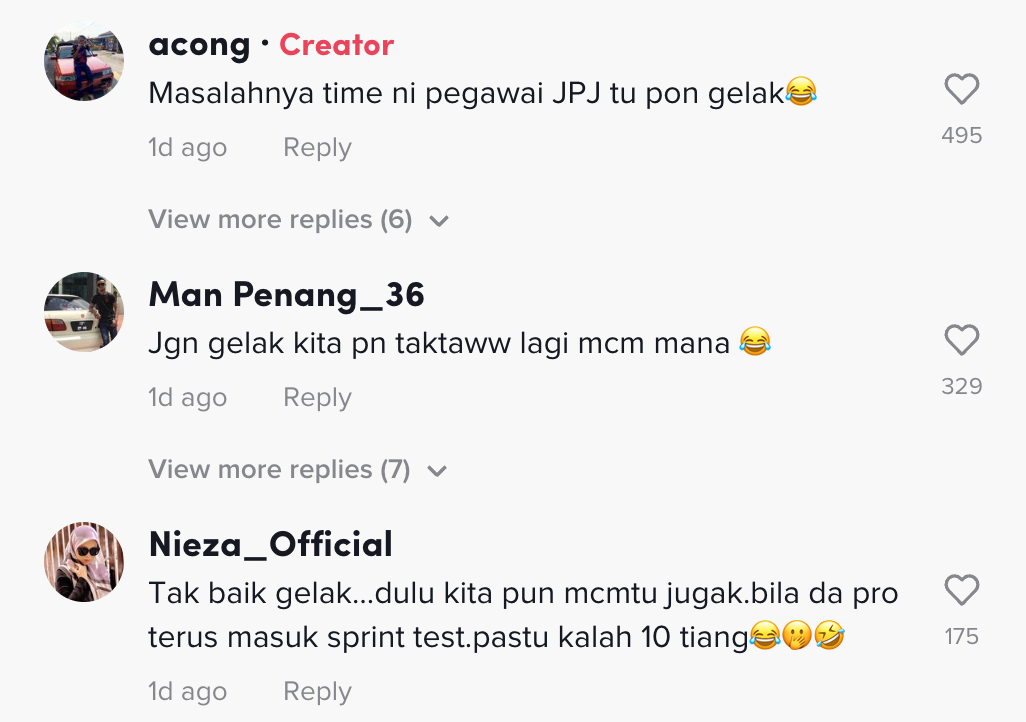Image resolution: width=1026 pixels, height=722 pixels.
Task: Open Man Penang_36's profile avatar
Action: click(84, 311)
